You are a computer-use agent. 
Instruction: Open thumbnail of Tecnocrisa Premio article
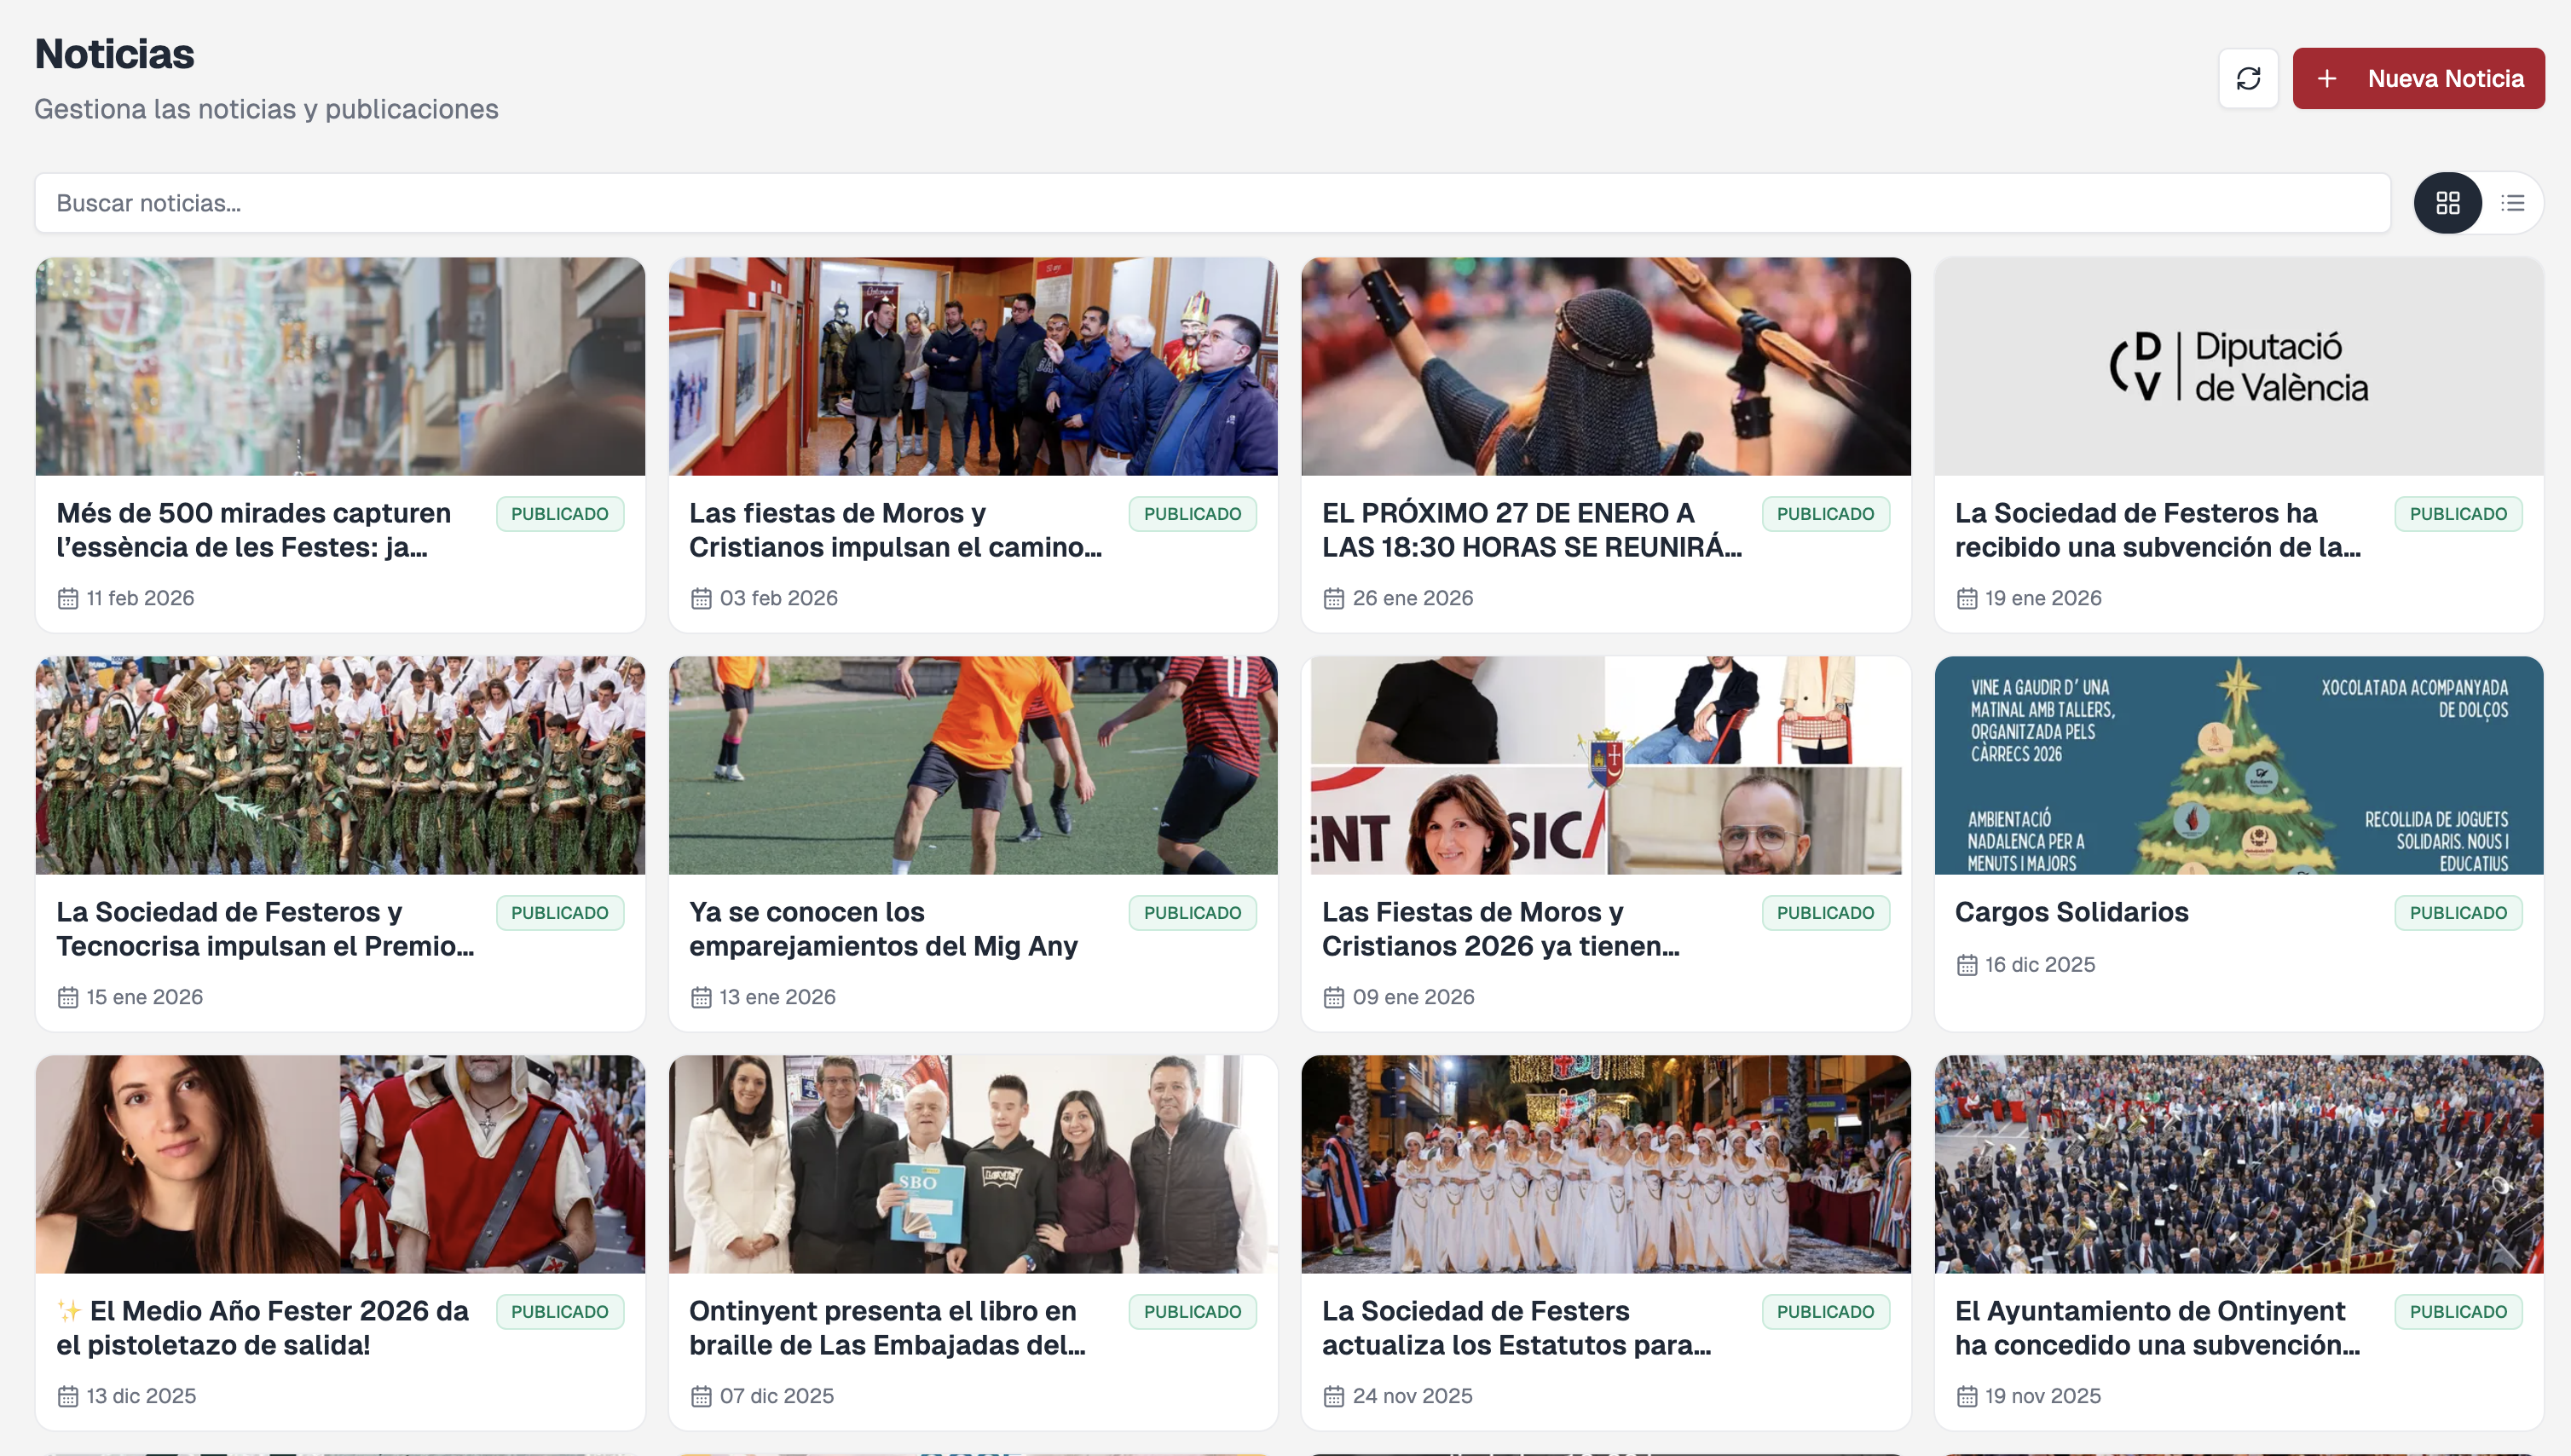(340, 765)
